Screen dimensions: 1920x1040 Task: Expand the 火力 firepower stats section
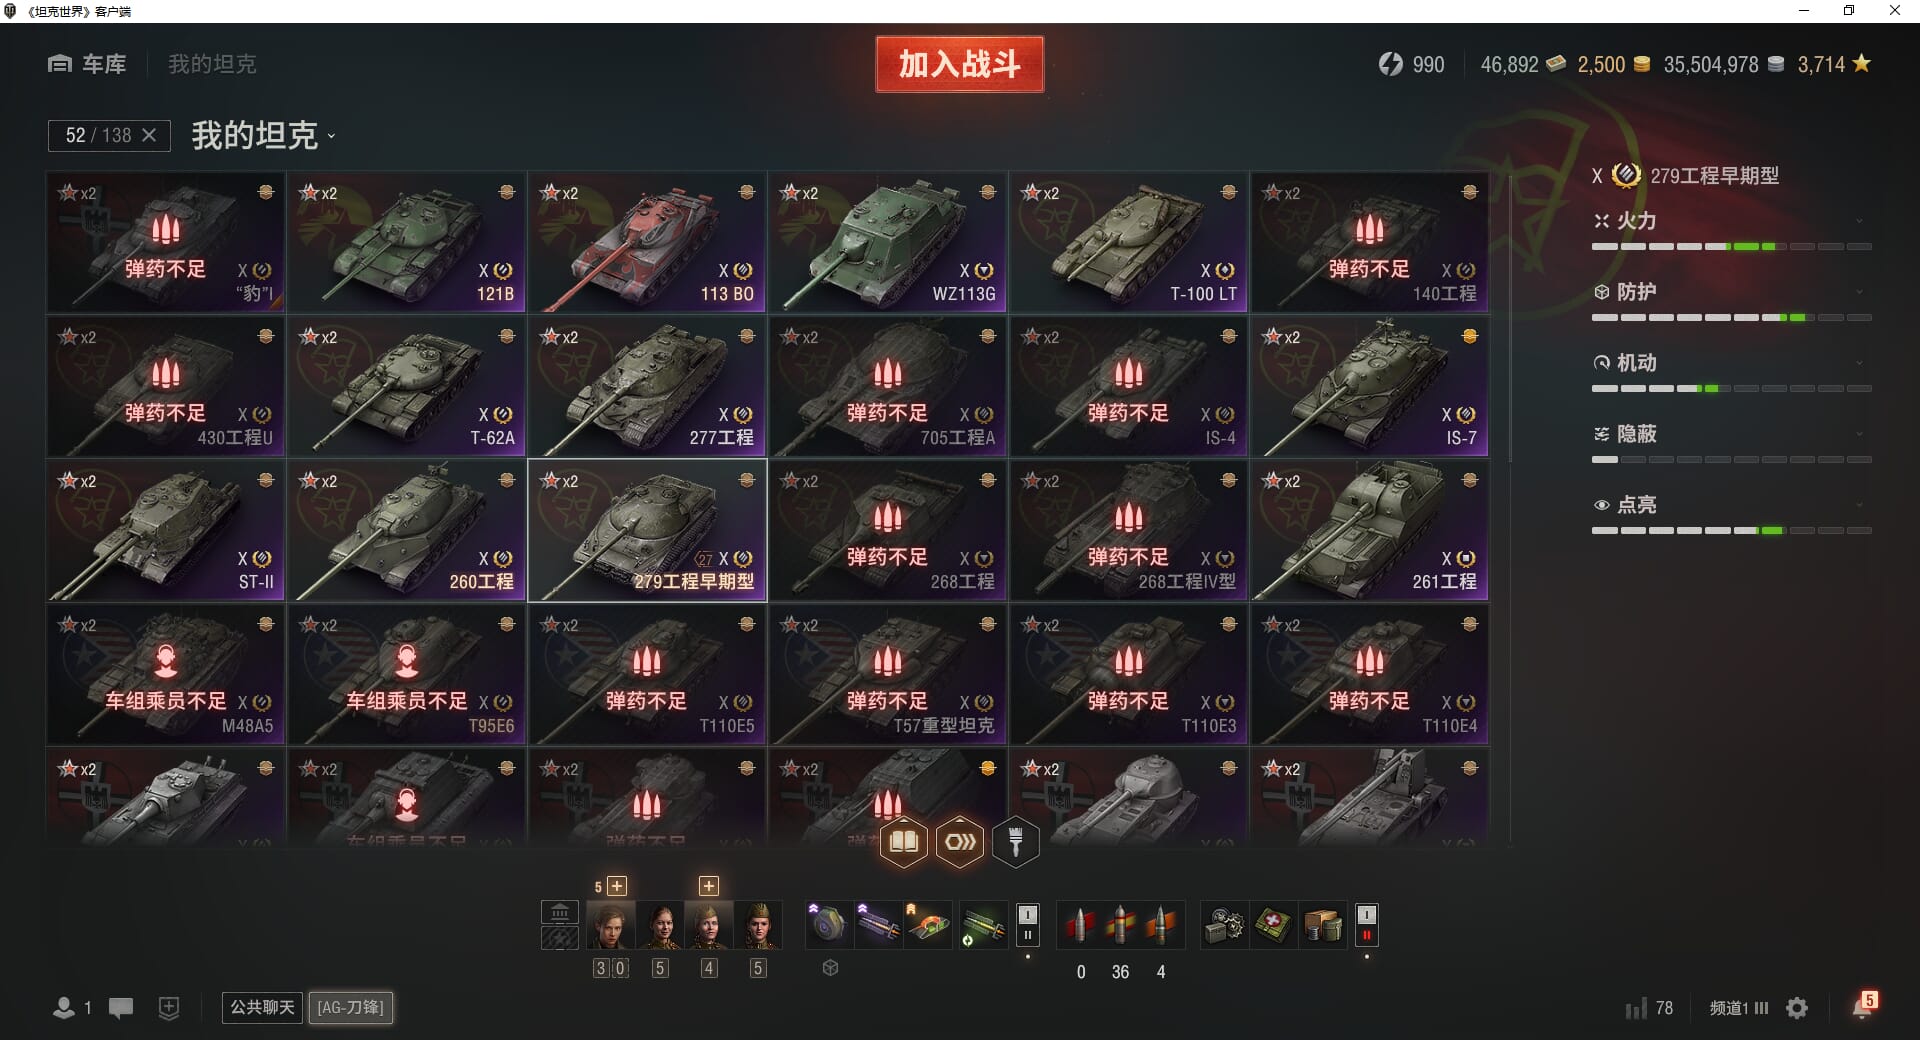pyautogui.click(x=1731, y=221)
